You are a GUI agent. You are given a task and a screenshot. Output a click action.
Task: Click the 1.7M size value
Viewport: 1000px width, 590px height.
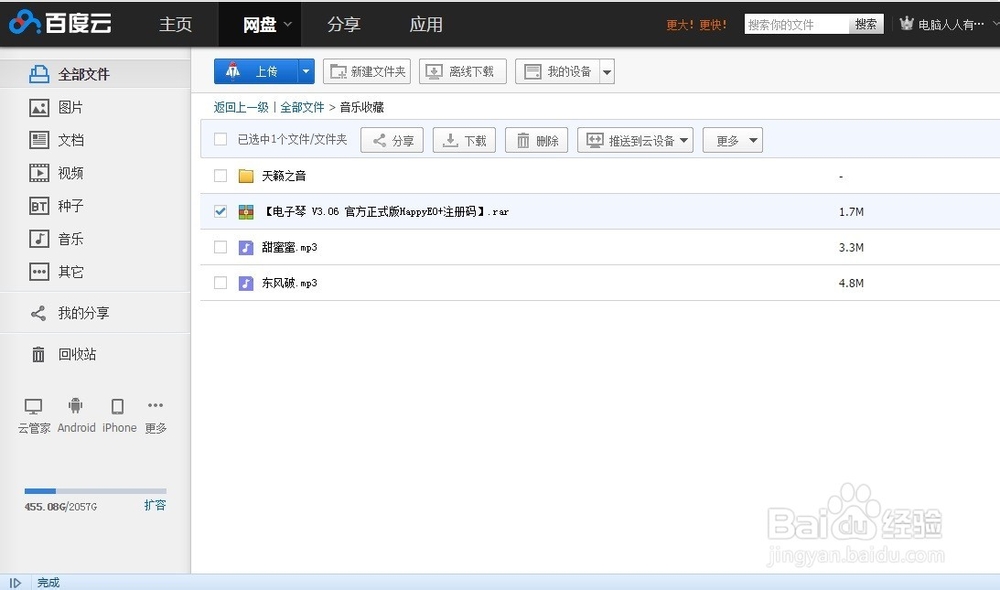851,212
